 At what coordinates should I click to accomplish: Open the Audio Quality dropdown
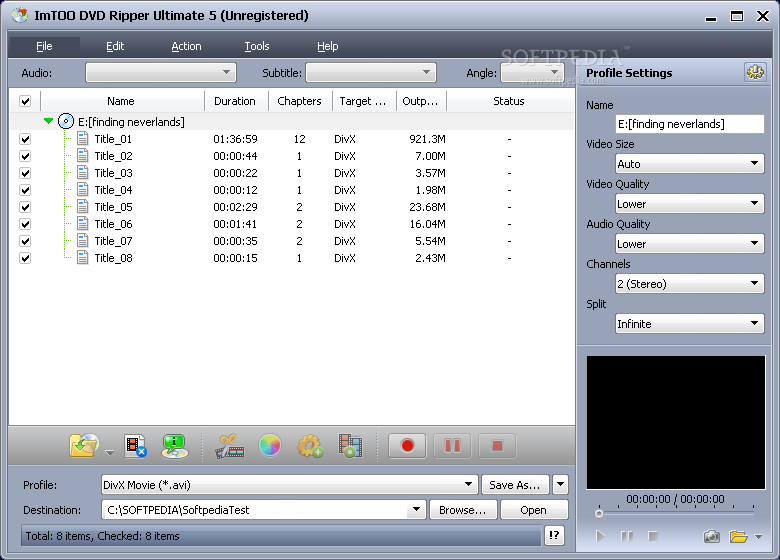click(x=689, y=244)
